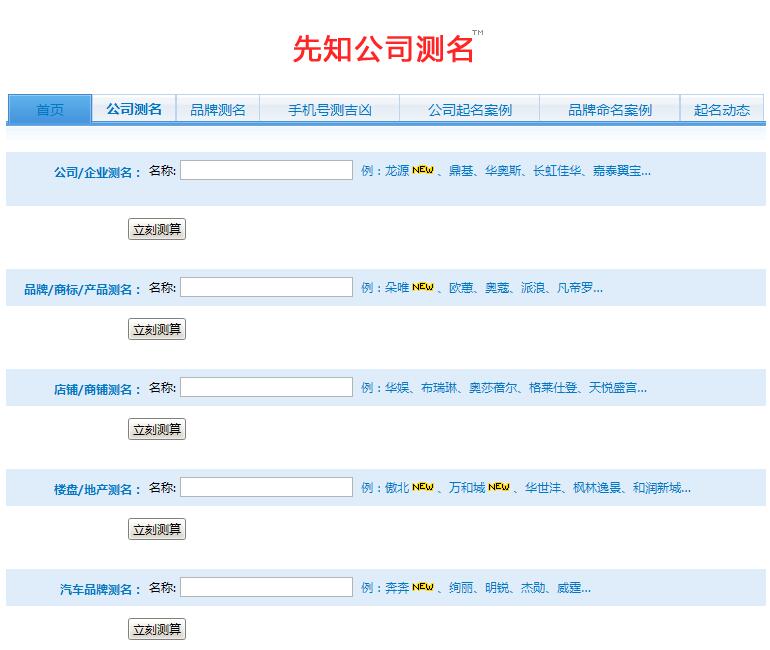
Task: Open the 品牌测名 tab
Action: point(218,109)
